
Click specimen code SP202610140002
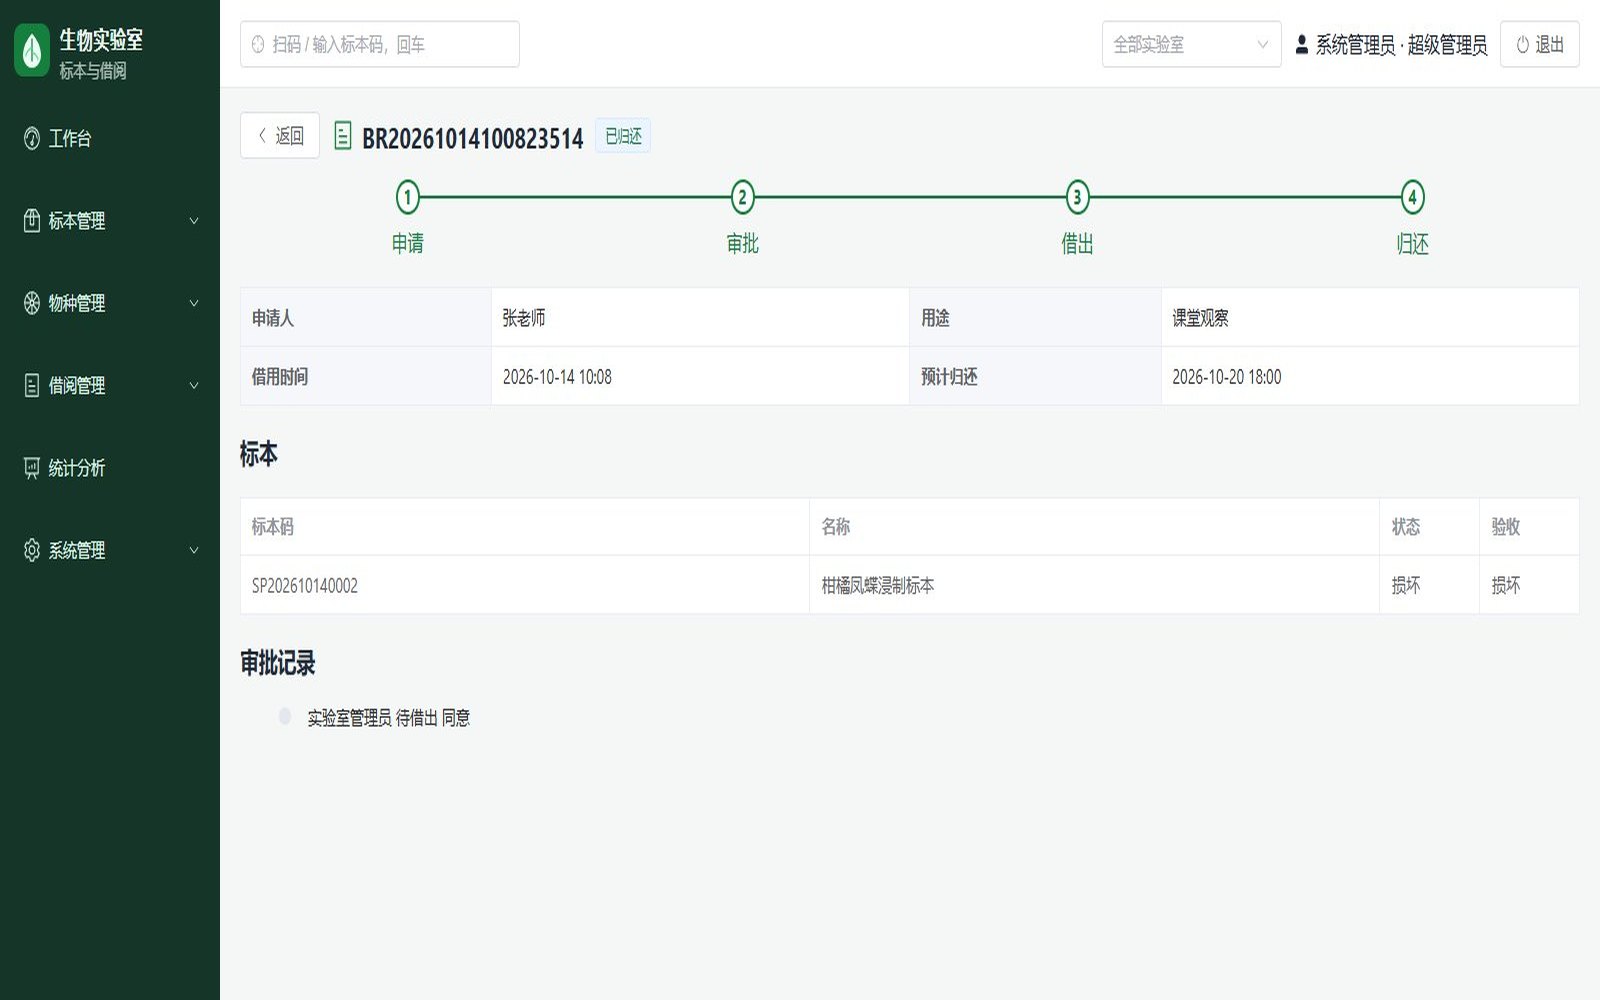[305, 586]
